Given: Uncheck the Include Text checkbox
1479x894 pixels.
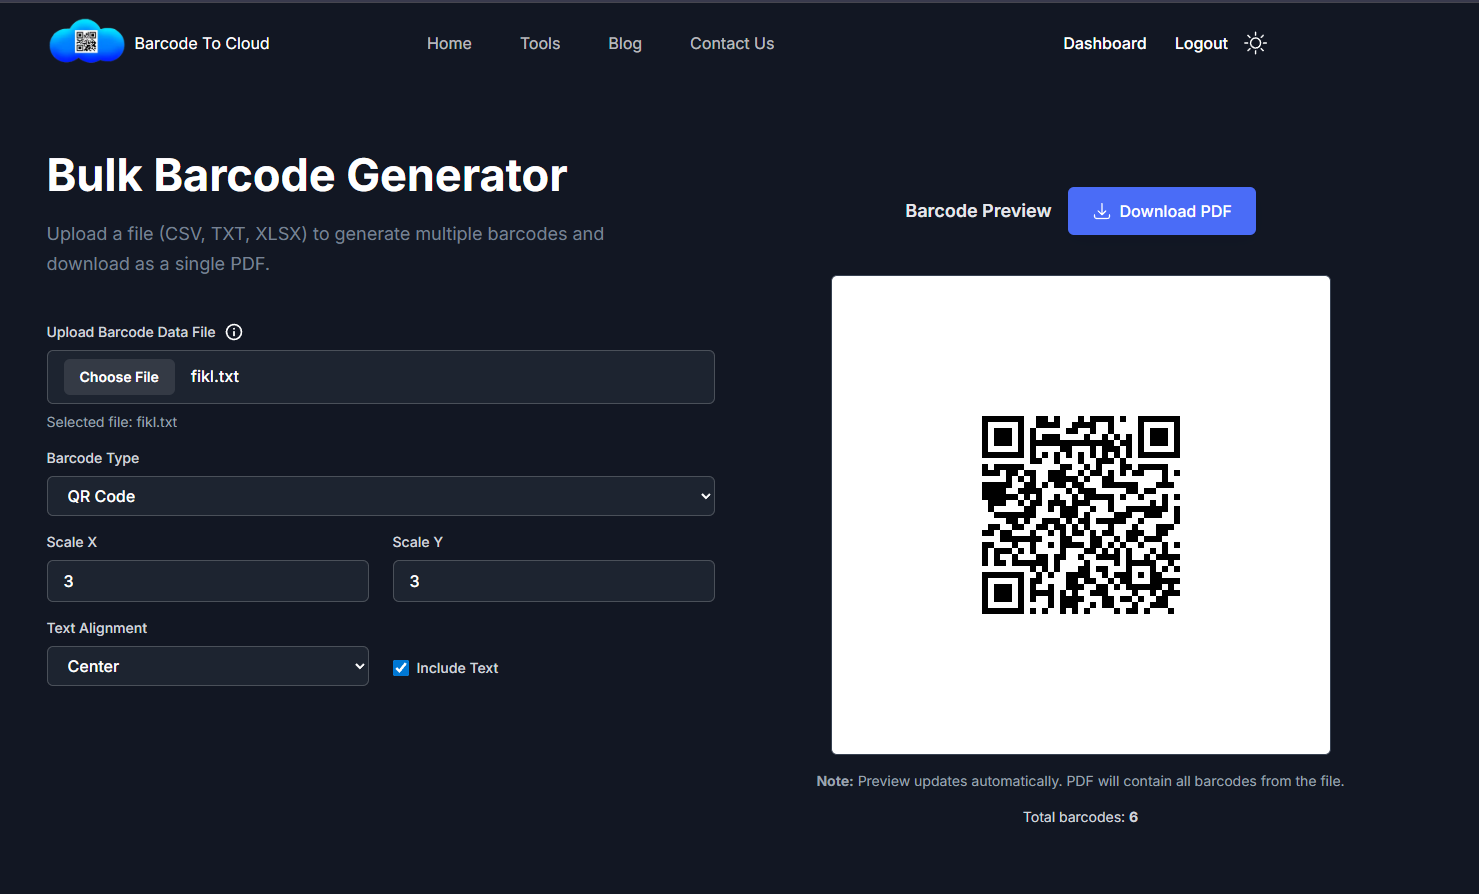Looking at the screenshot, I should [x=400, y=667].
